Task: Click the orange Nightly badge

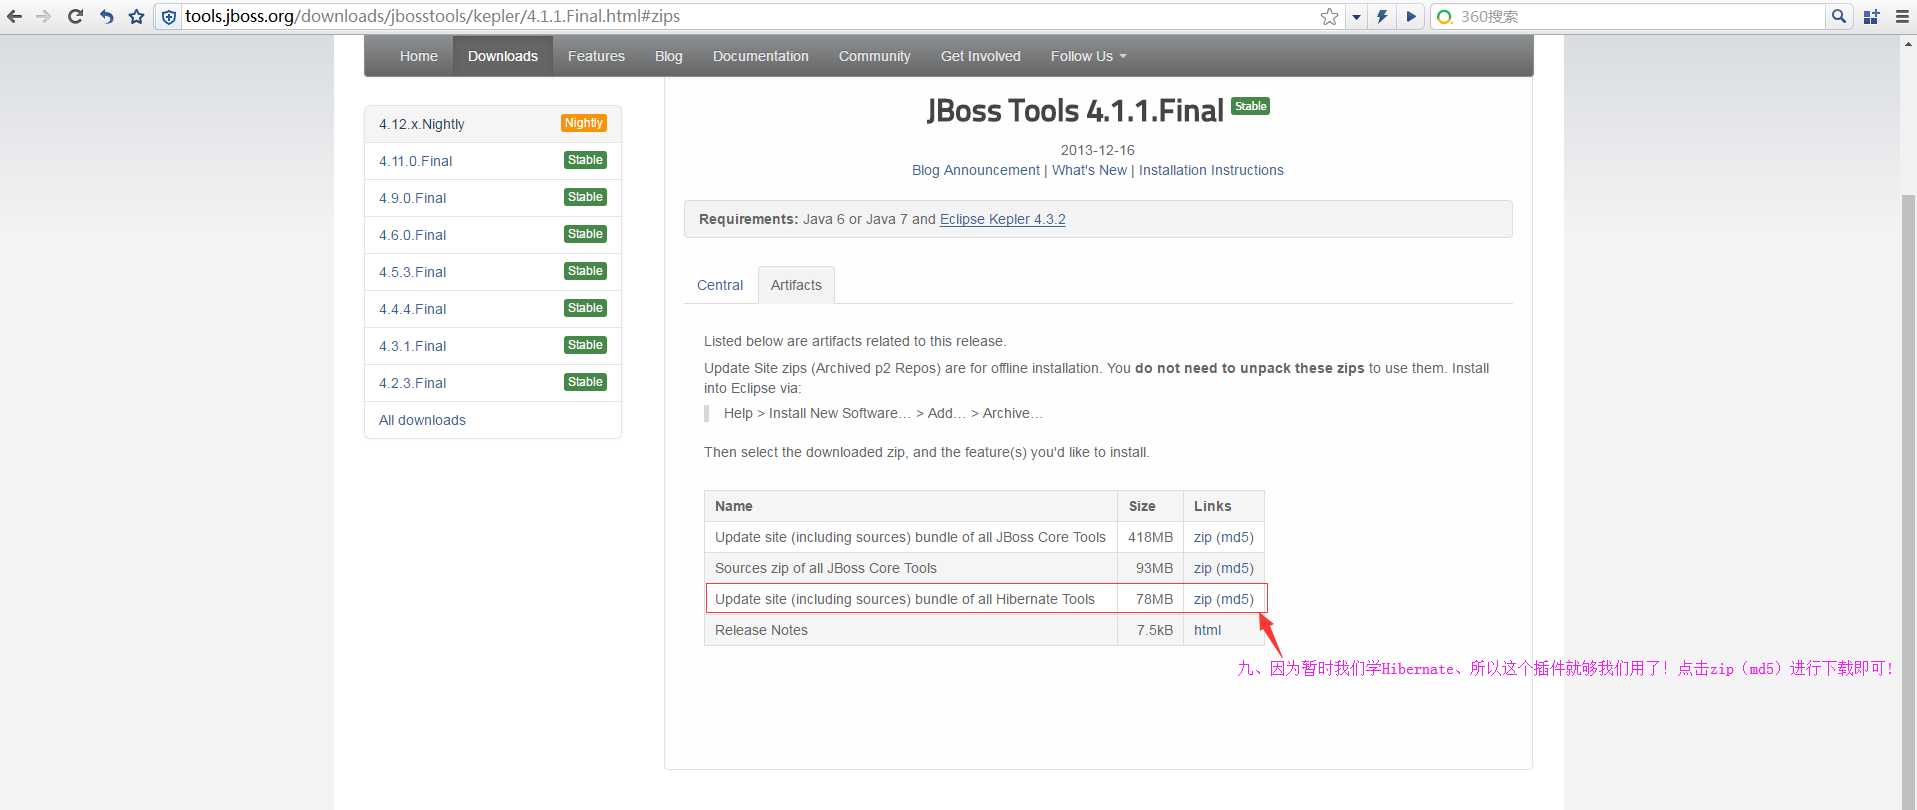Action: point(584,123)
